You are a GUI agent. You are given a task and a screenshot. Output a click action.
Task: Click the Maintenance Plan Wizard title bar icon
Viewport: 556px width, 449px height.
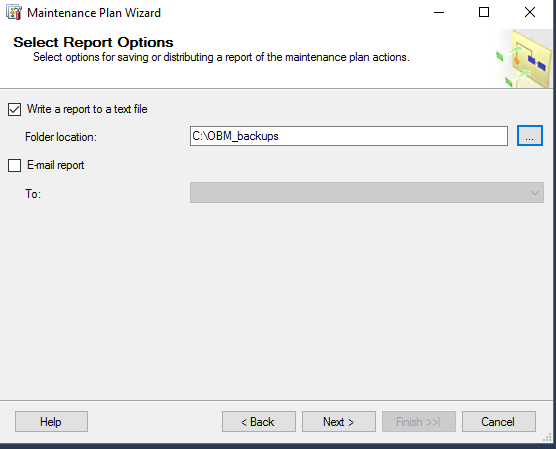(x=14, y=12)
